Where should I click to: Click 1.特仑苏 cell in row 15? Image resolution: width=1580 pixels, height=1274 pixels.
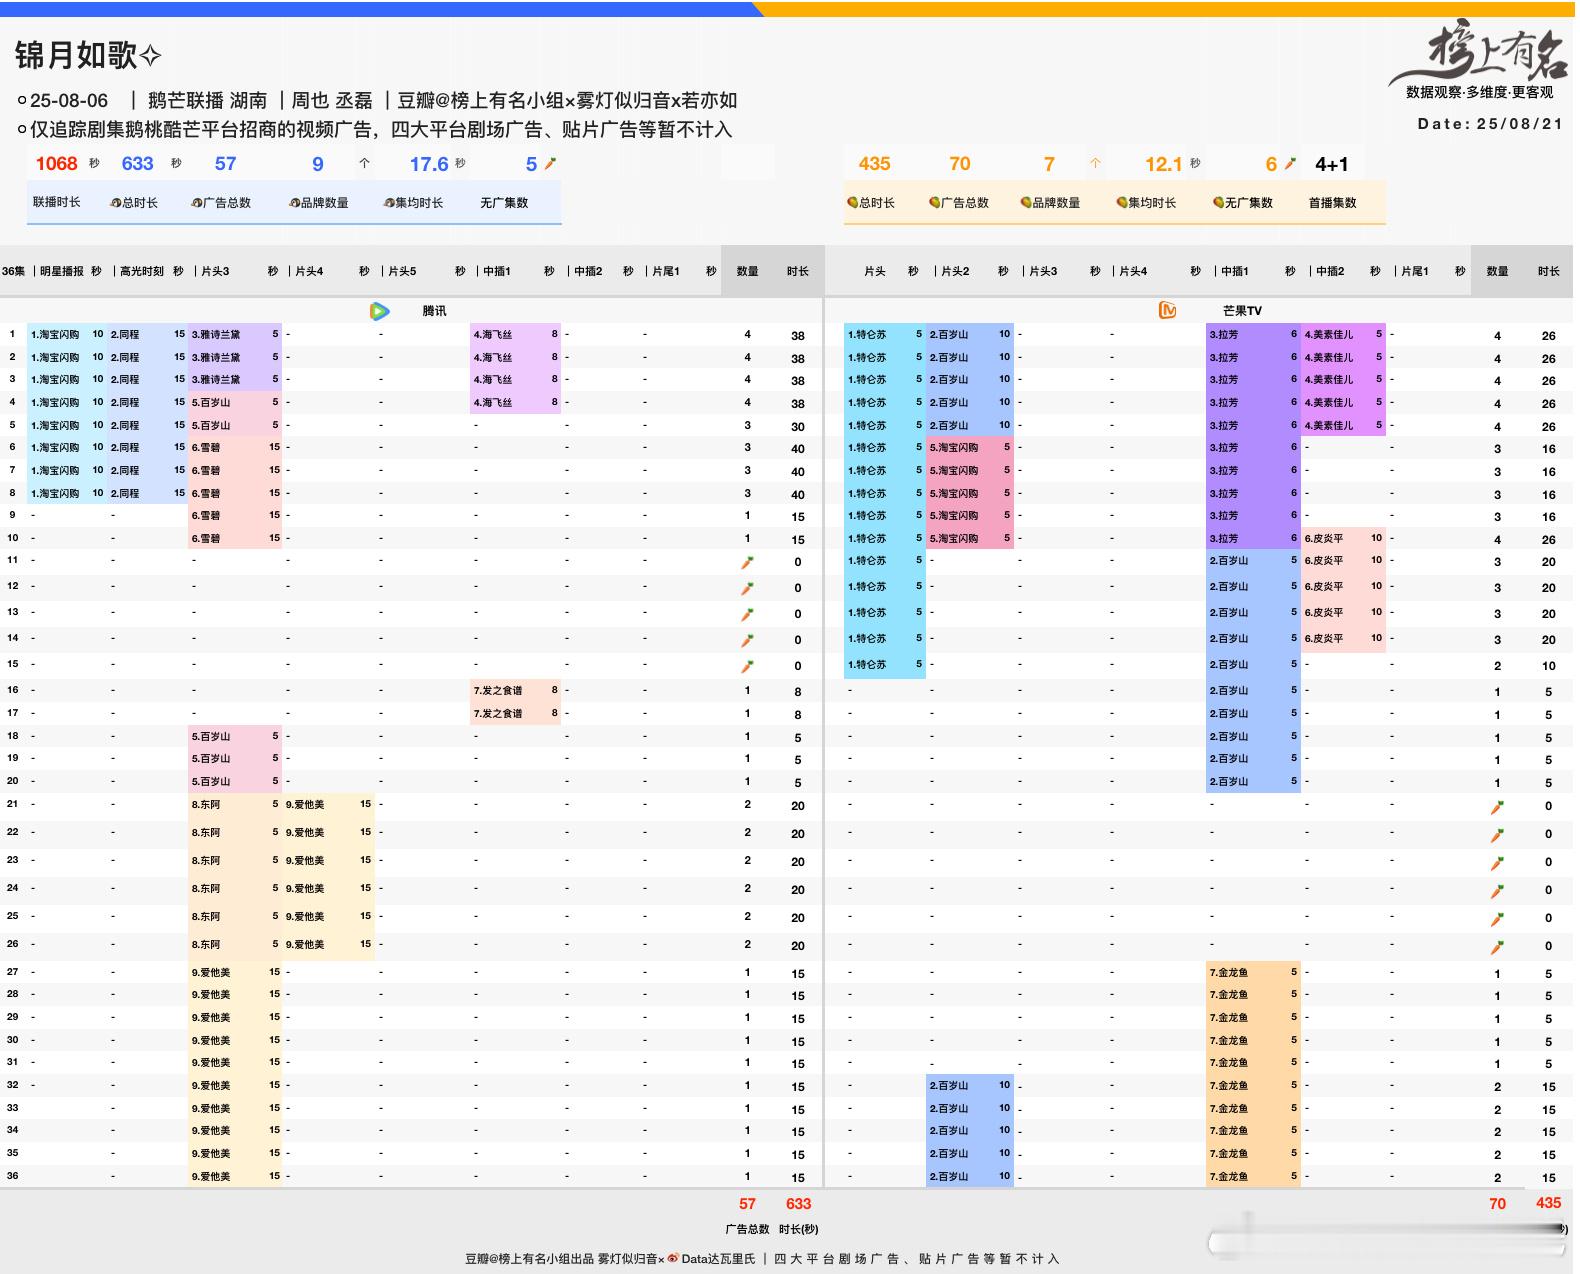point(885,664)
